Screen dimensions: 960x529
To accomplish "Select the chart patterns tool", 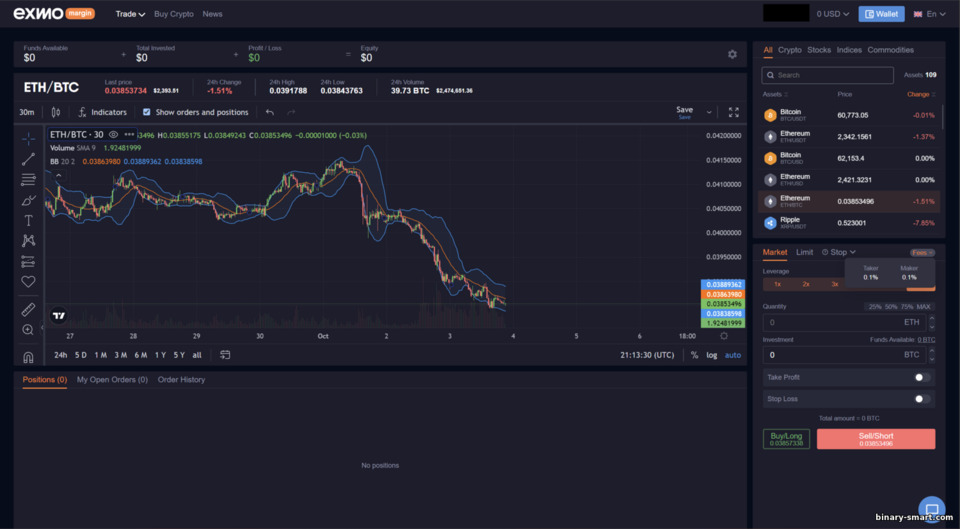I will [x=28, y=241].
